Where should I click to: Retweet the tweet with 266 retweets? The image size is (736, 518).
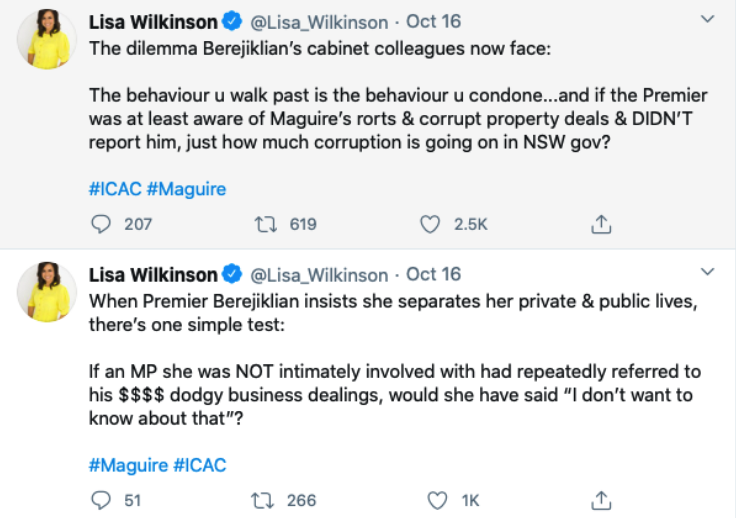267,499
